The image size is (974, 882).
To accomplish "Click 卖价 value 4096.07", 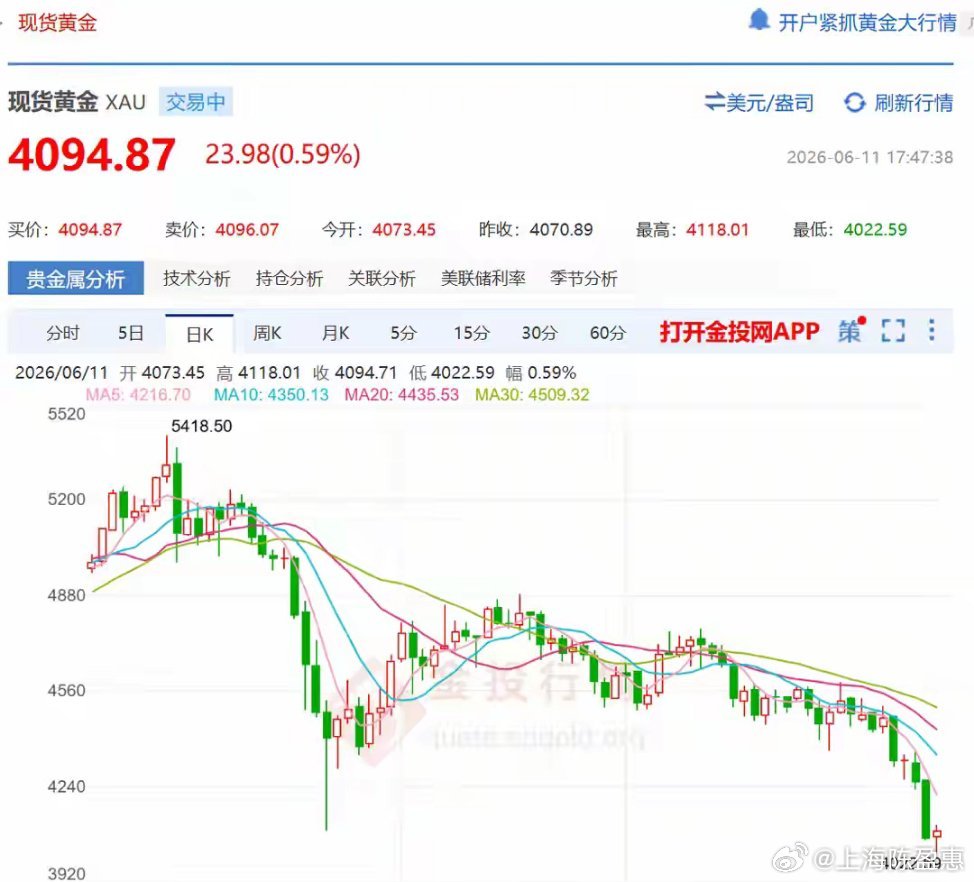I will pos(247,230).
